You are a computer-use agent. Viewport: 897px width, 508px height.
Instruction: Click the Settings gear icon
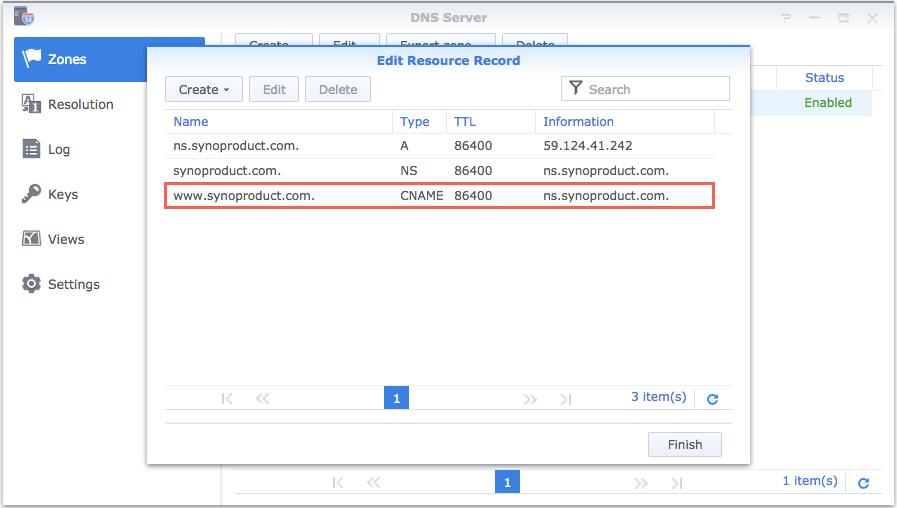click(31, 284)
